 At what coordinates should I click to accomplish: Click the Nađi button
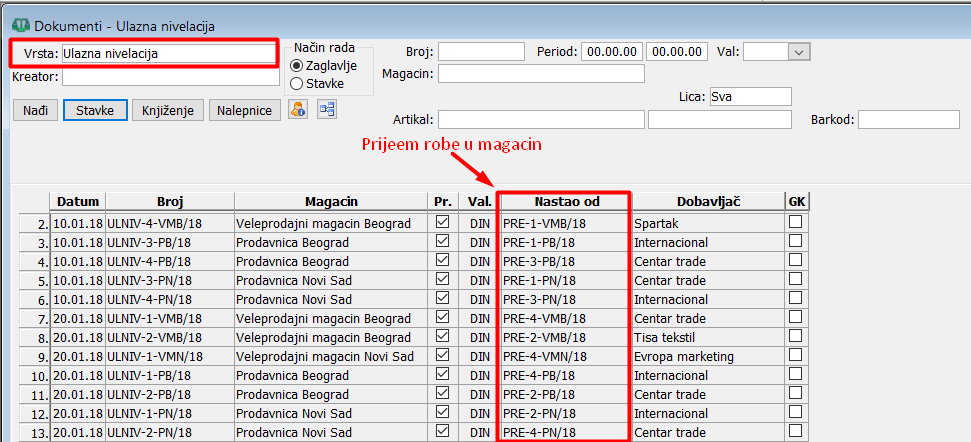point(35,110)
